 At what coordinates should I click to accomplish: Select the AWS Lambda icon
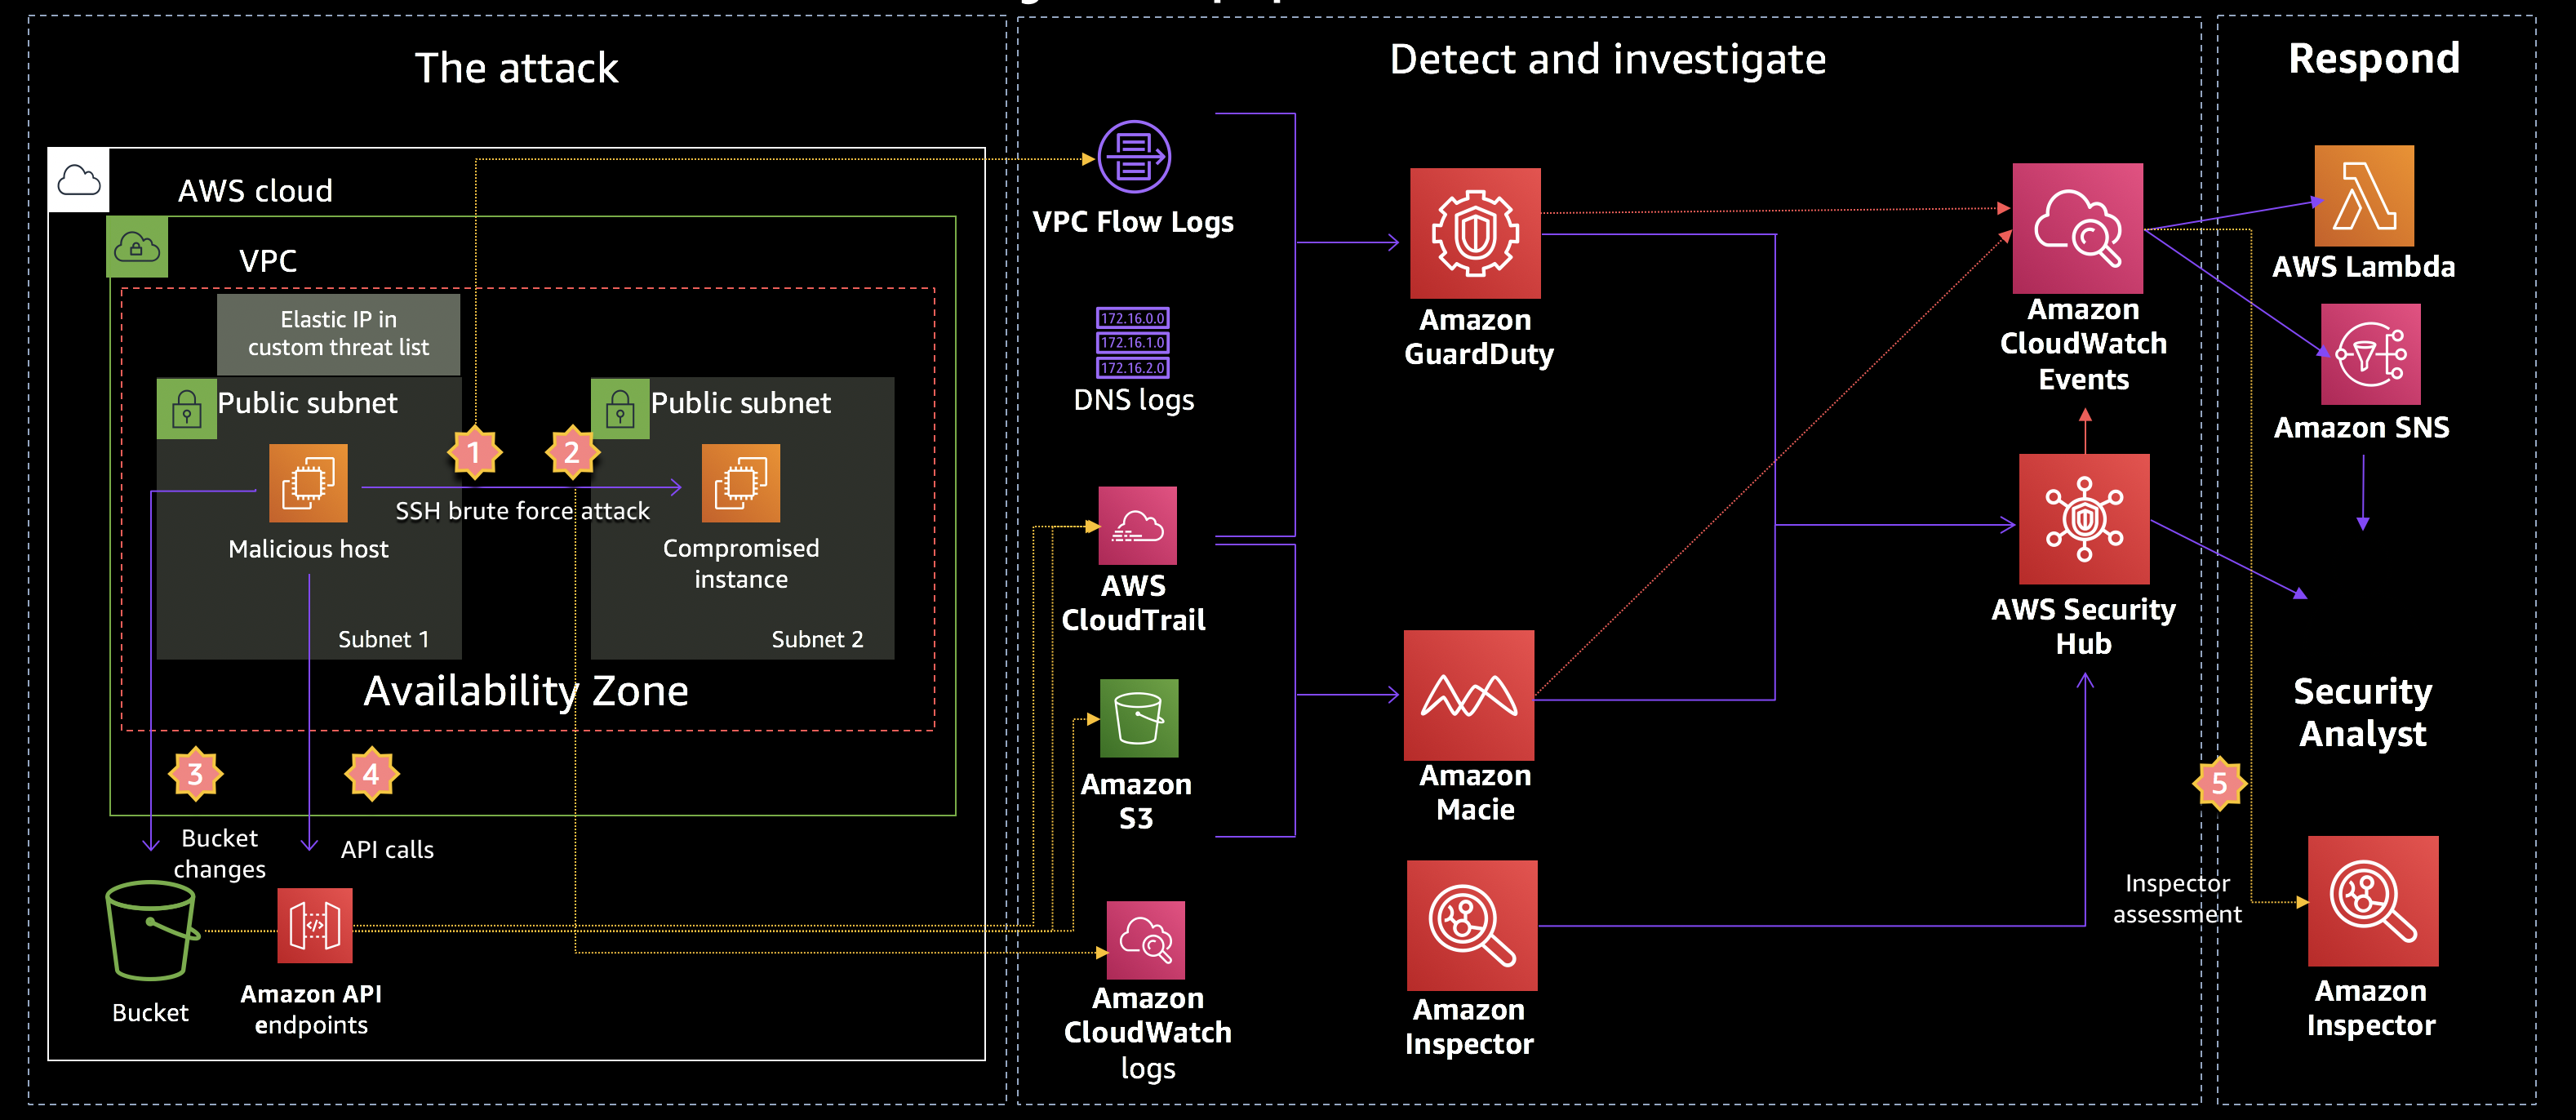(x=2364, y=196)
